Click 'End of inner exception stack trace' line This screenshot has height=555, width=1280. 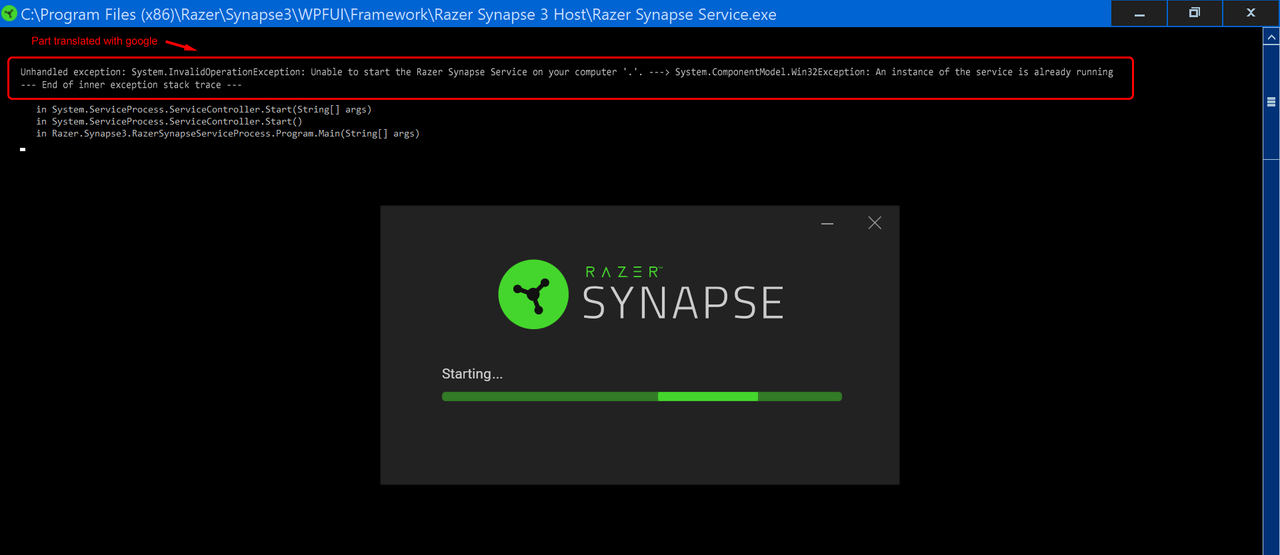[x=130, y=85]
